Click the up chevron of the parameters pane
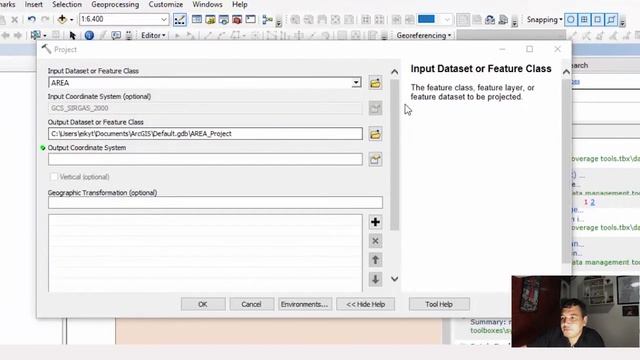Screen dimensions: 640x360 click(x=394, y=72)
